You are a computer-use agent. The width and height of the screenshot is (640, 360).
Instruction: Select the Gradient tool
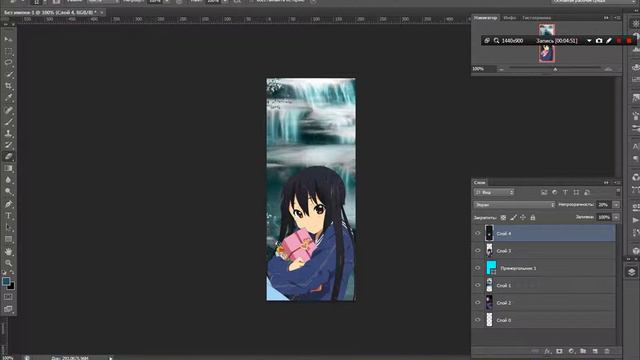click(8, 168)
